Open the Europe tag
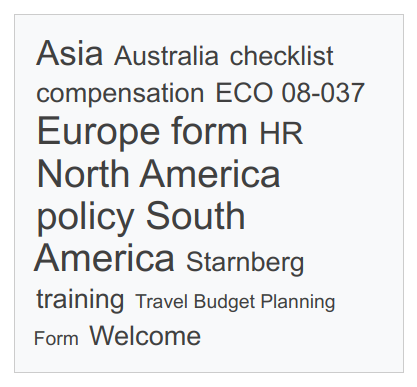 99,132
